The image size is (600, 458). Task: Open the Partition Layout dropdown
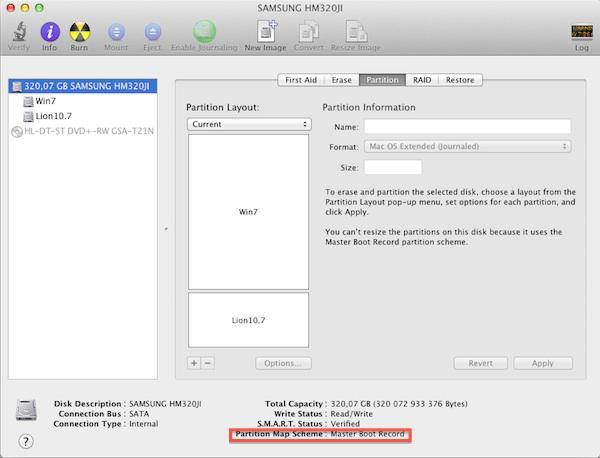click(250, 124)
